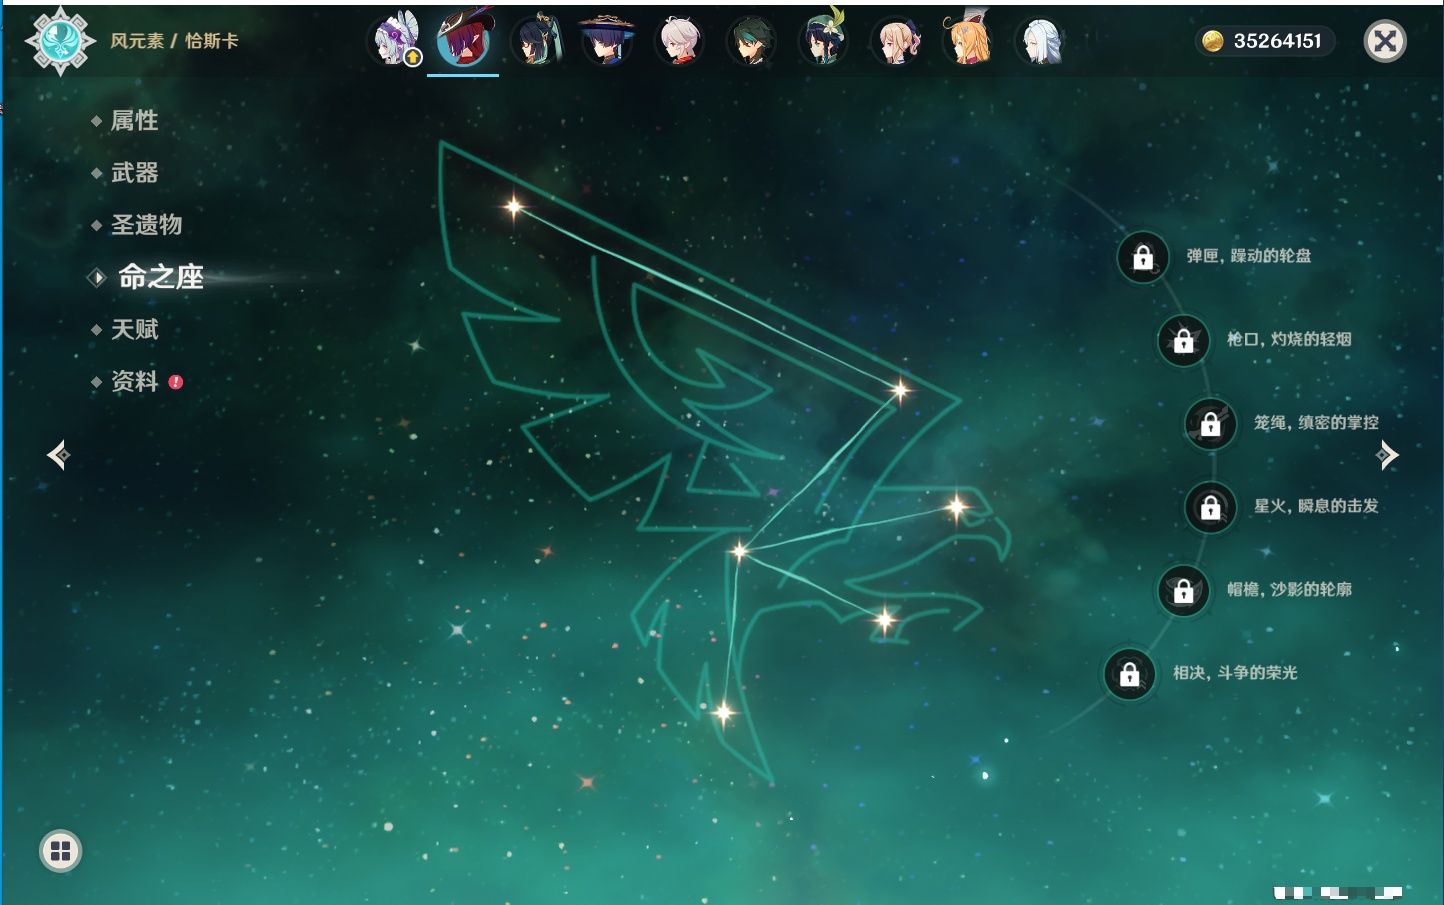Select the orange-haired character portrait with hat

pyautogui.click(x=967, y=39)
